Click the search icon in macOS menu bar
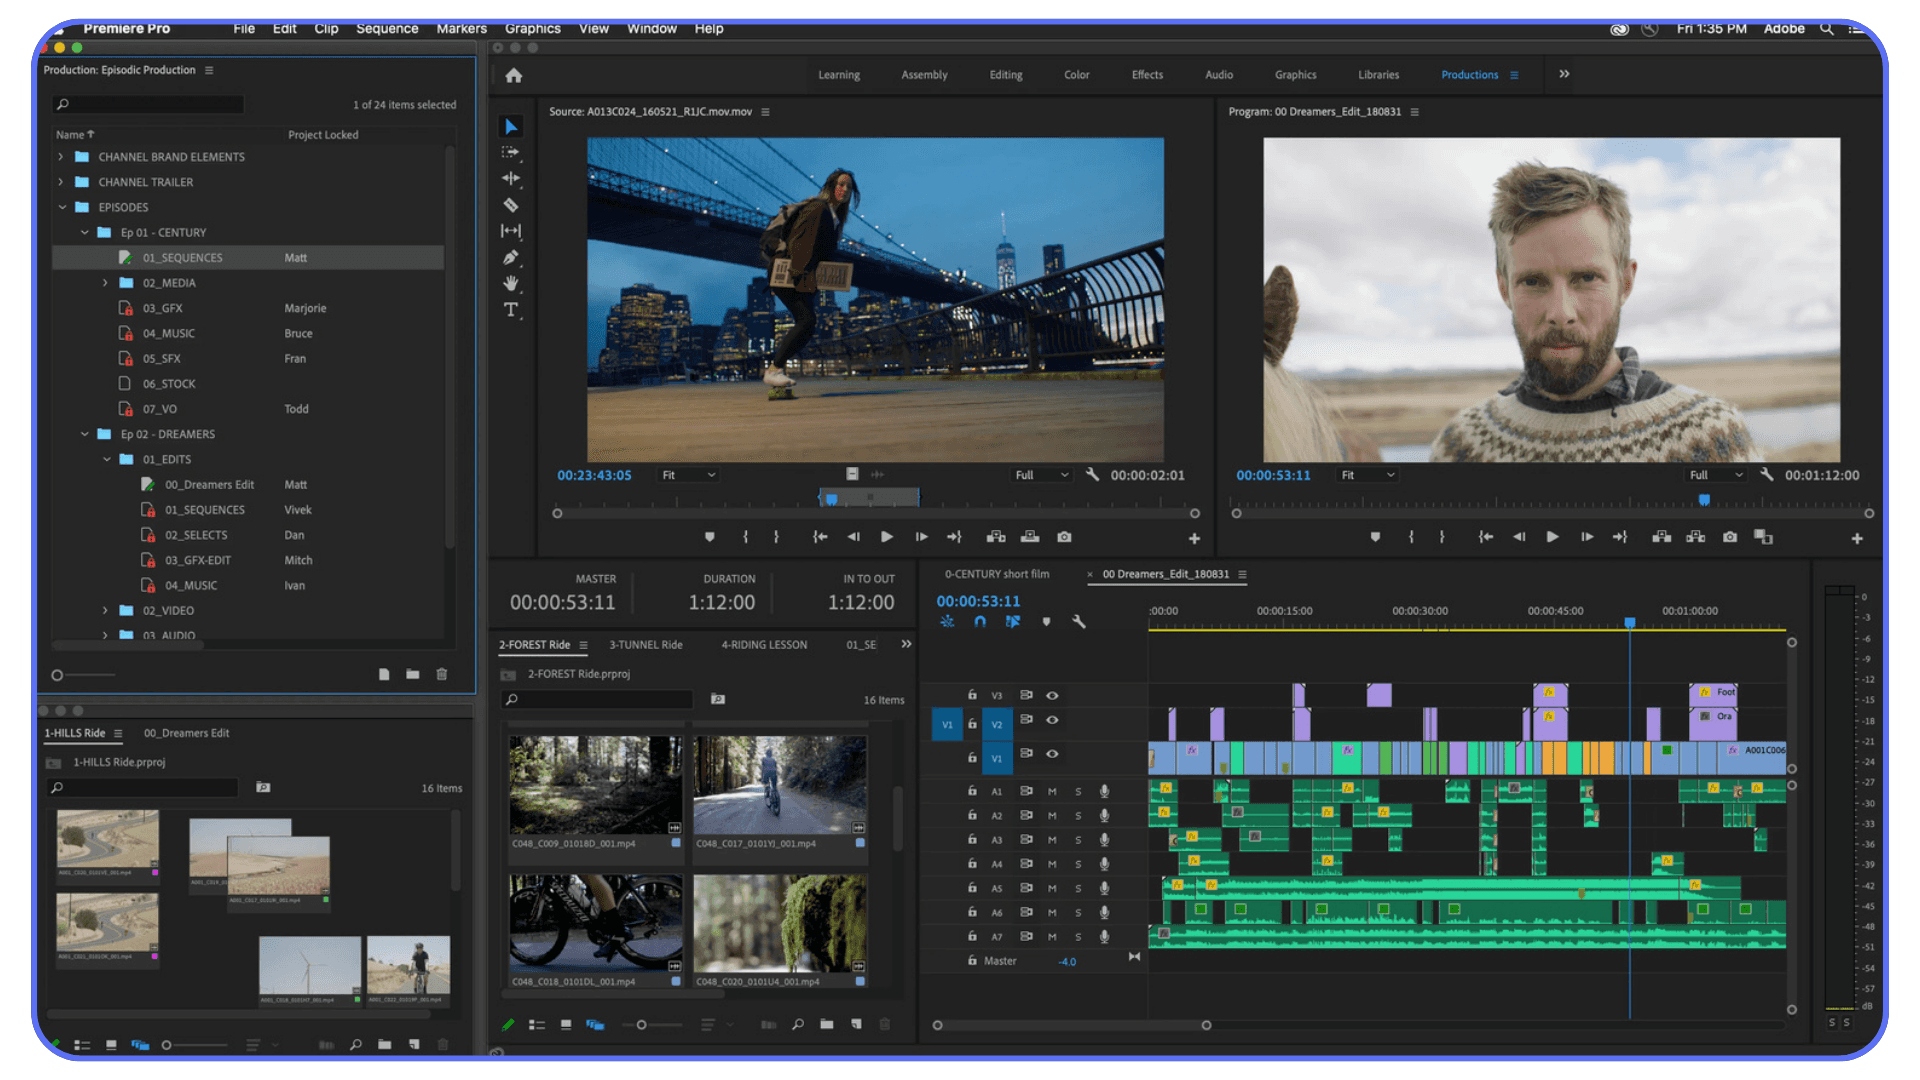1920x1080 pixels. (x=1826, y=29)
